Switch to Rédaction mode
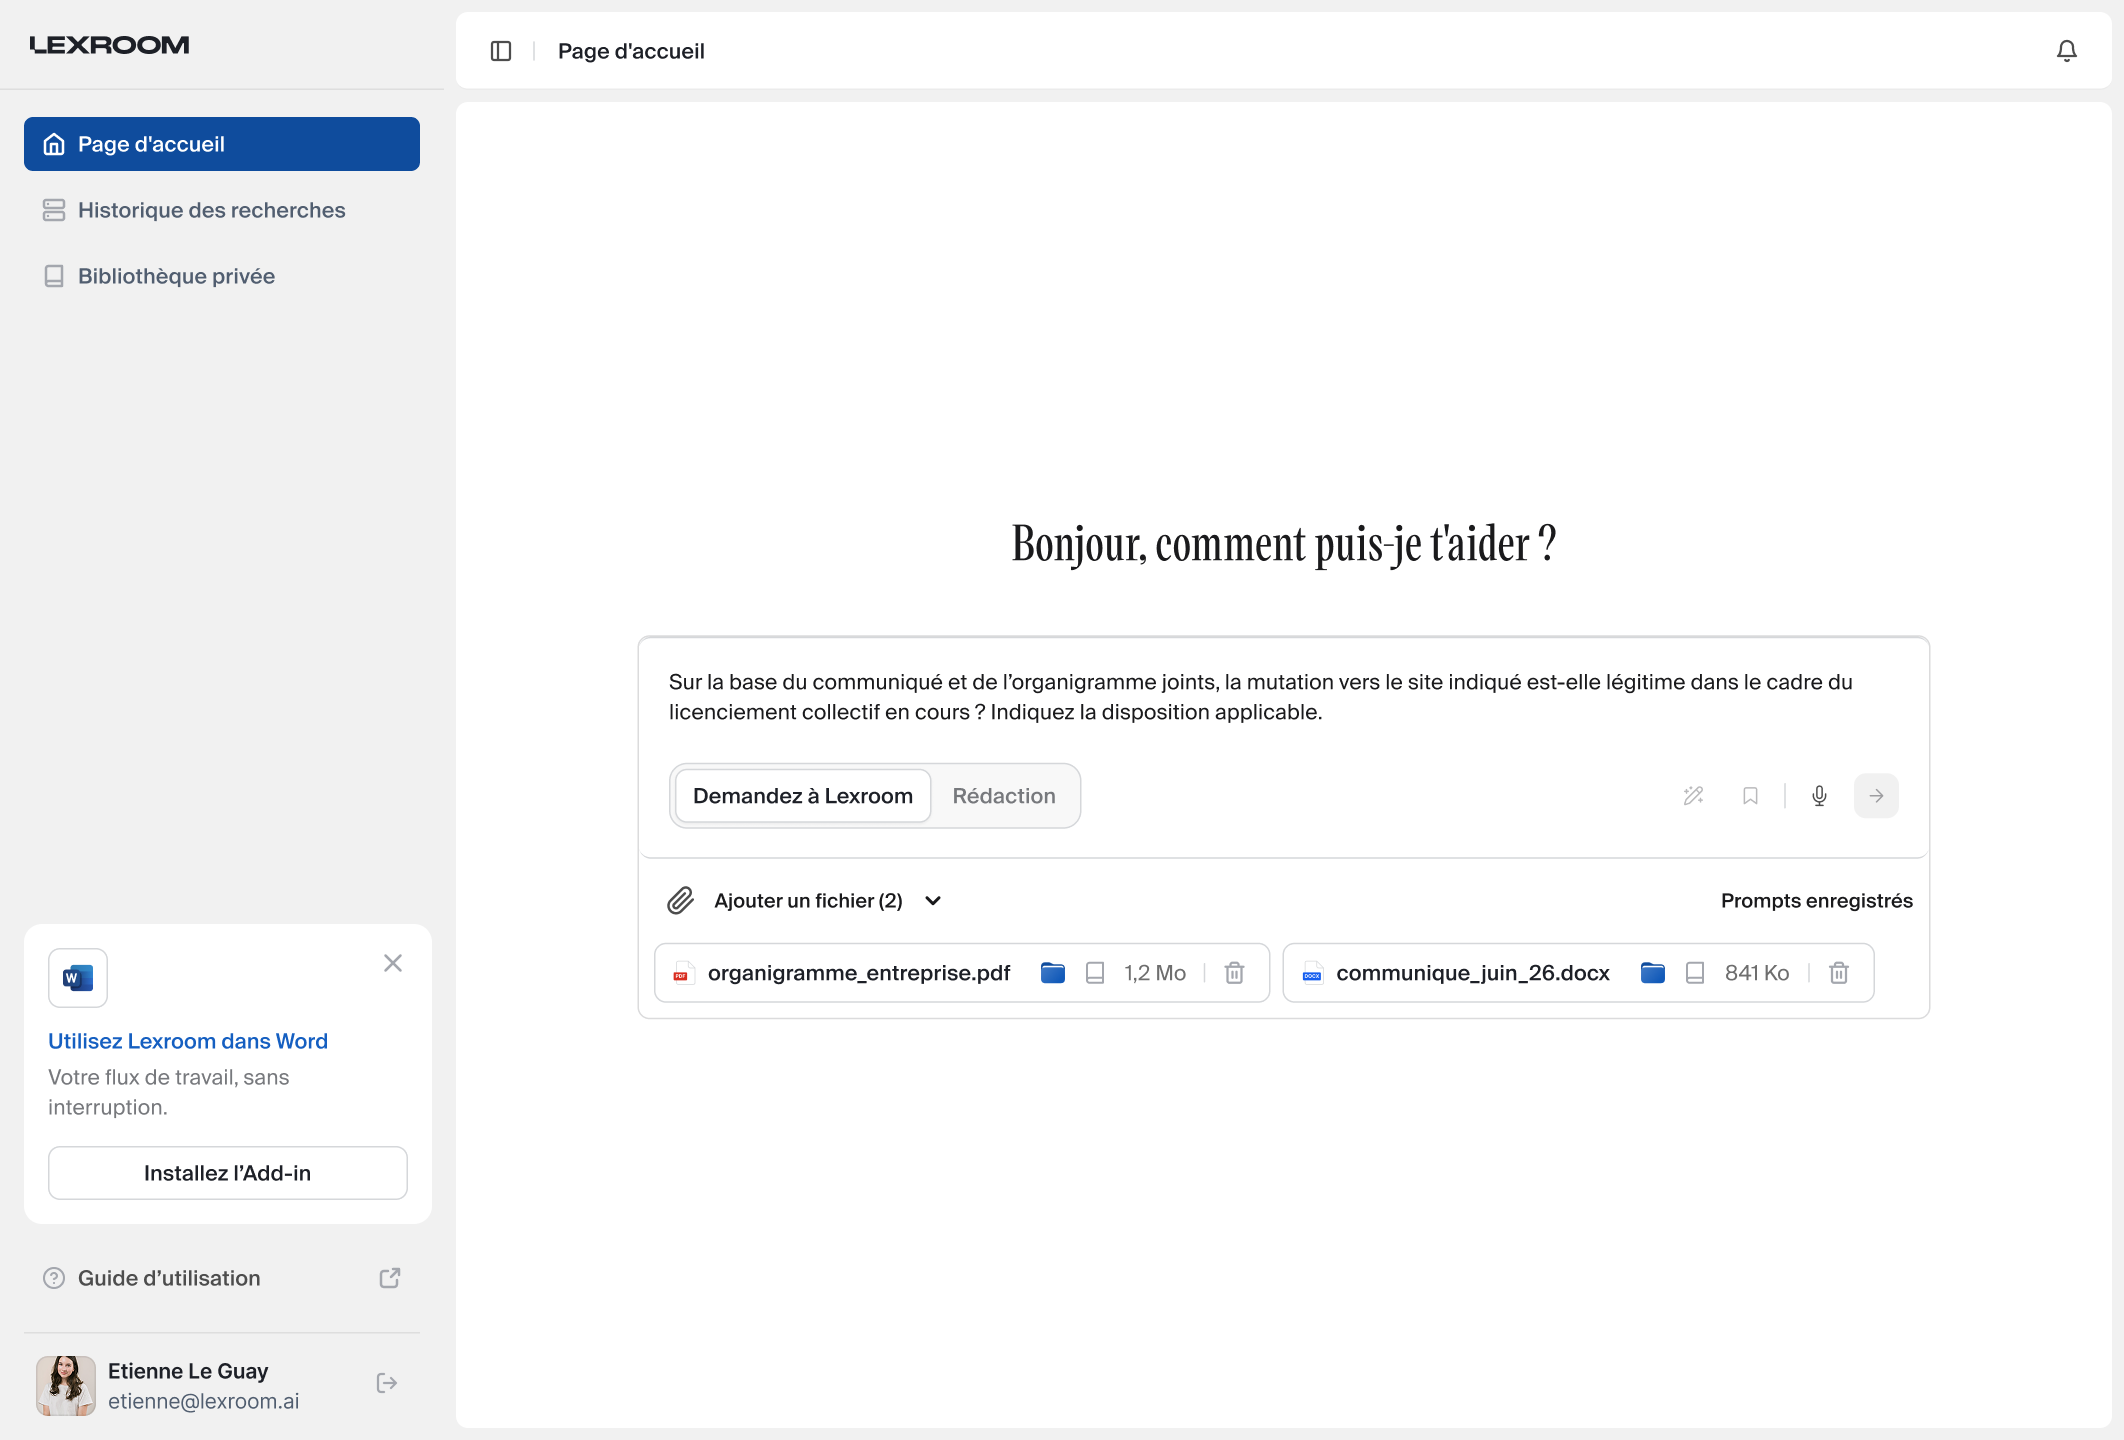Image resolution: width=2124 pixels, height=1440 pixels. [1004, 796]
